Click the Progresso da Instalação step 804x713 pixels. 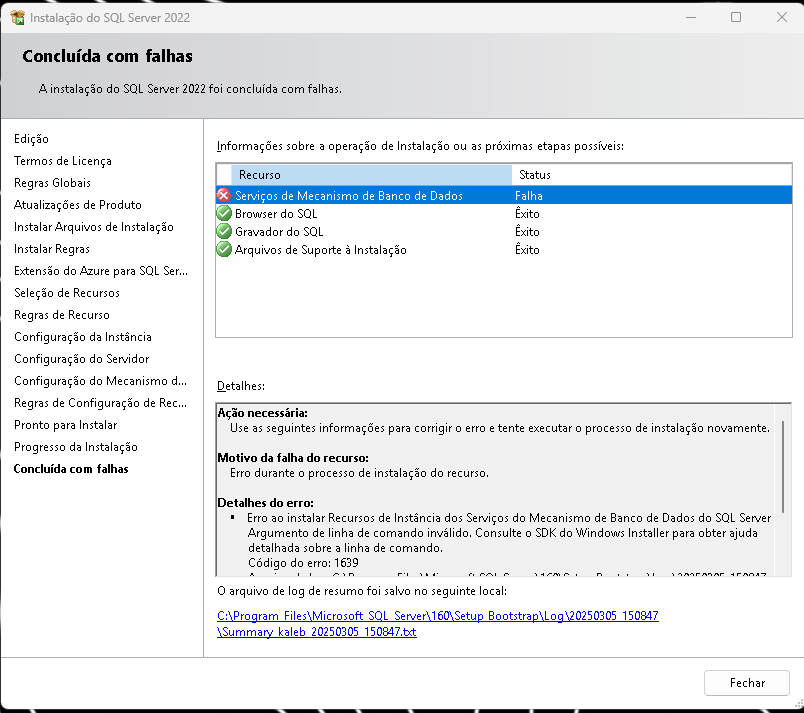(x=76, y=447)
